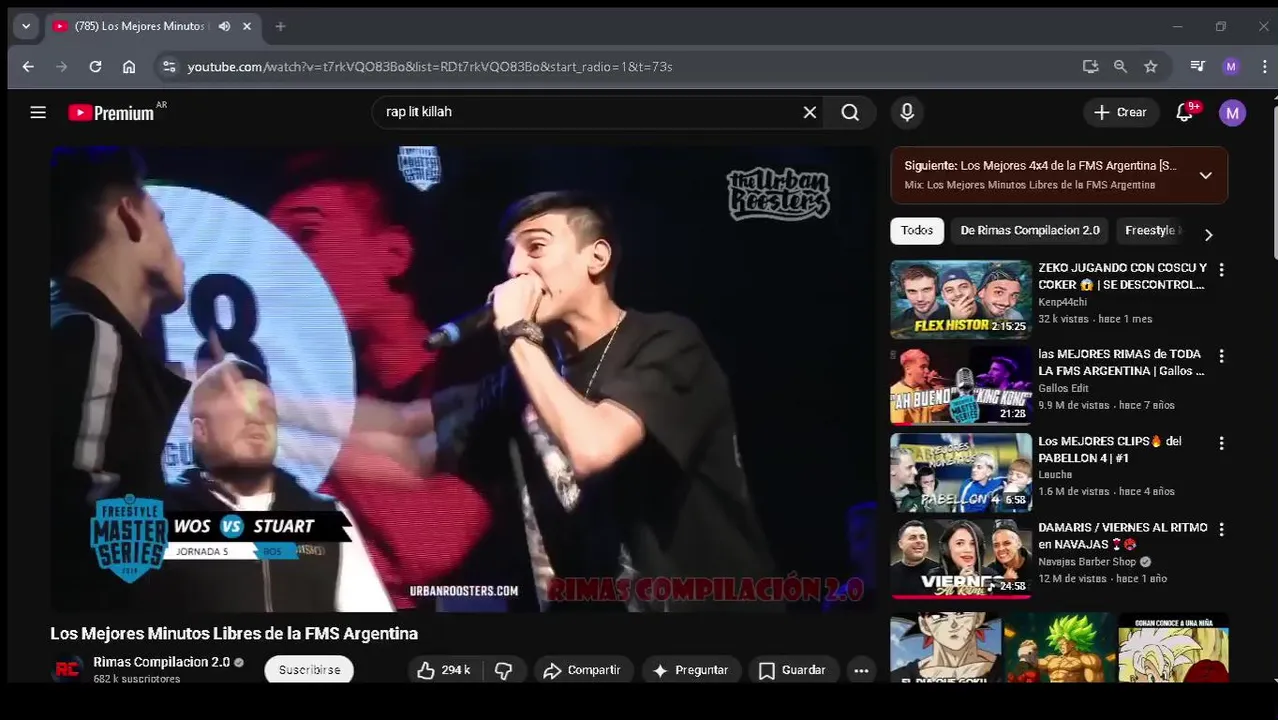1278x720 pixels.
Task: Open notifications bell
Action: (1185, 113)
